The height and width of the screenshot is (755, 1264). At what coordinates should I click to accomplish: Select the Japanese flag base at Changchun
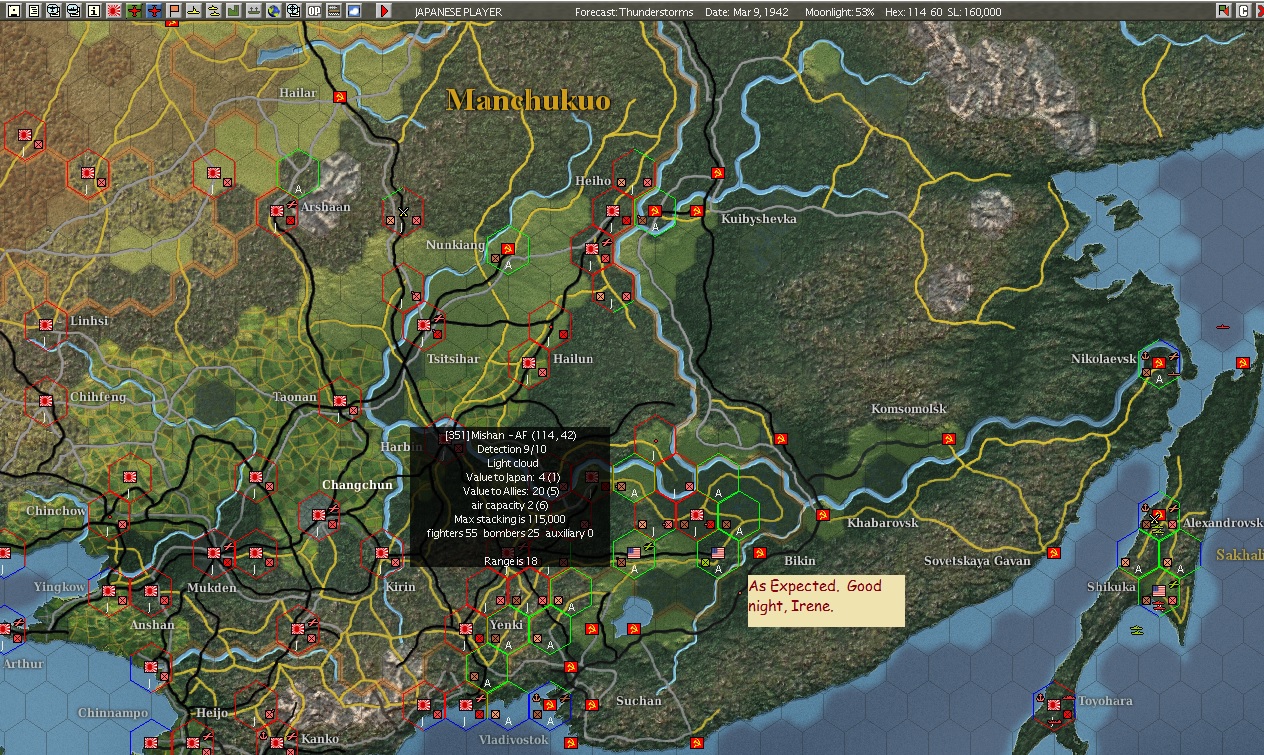tap(319, 515)
